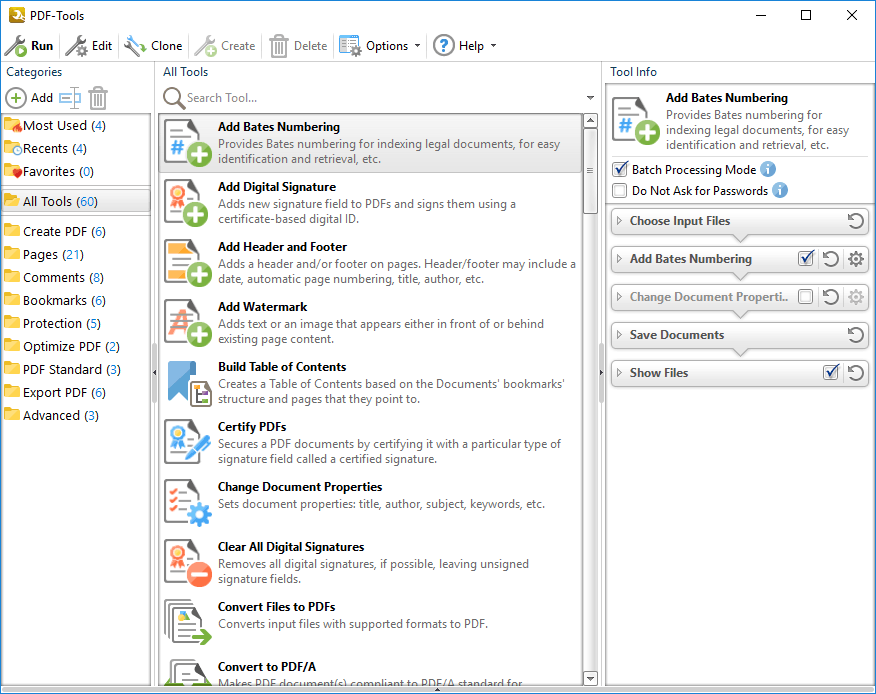This screenshot has height=694, width=876.
Task: Open search tool dropdown arrow
Action: pyautogui.click(x=591, y=98)
